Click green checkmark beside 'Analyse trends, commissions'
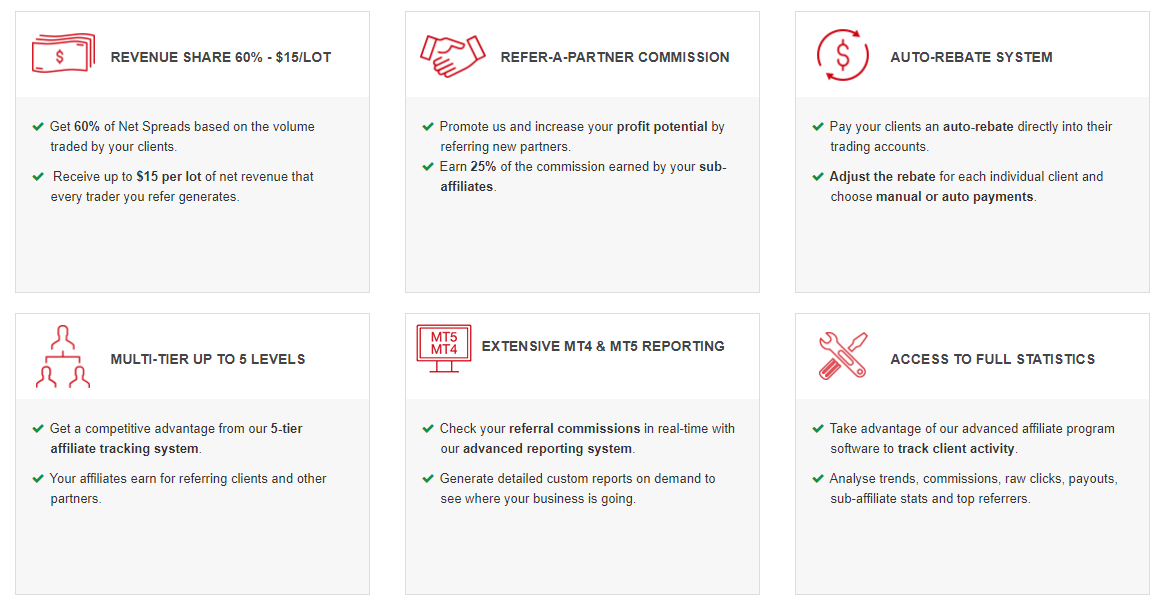Screen dimensions: 1162x607 click(x=818, y=479)
